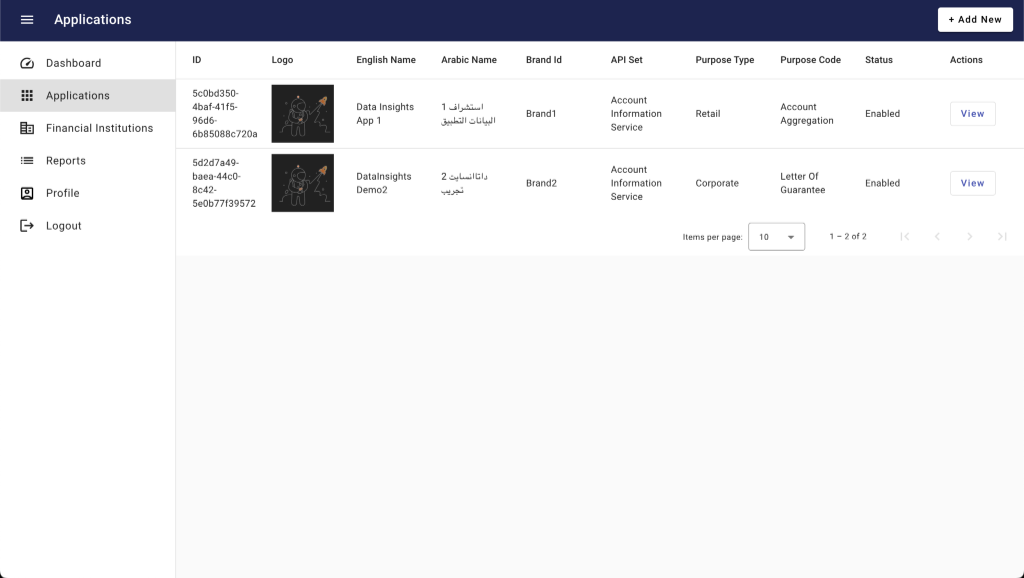
Task: Select the Applications grid icon in sidebar
Action: [x=27, y=95]
